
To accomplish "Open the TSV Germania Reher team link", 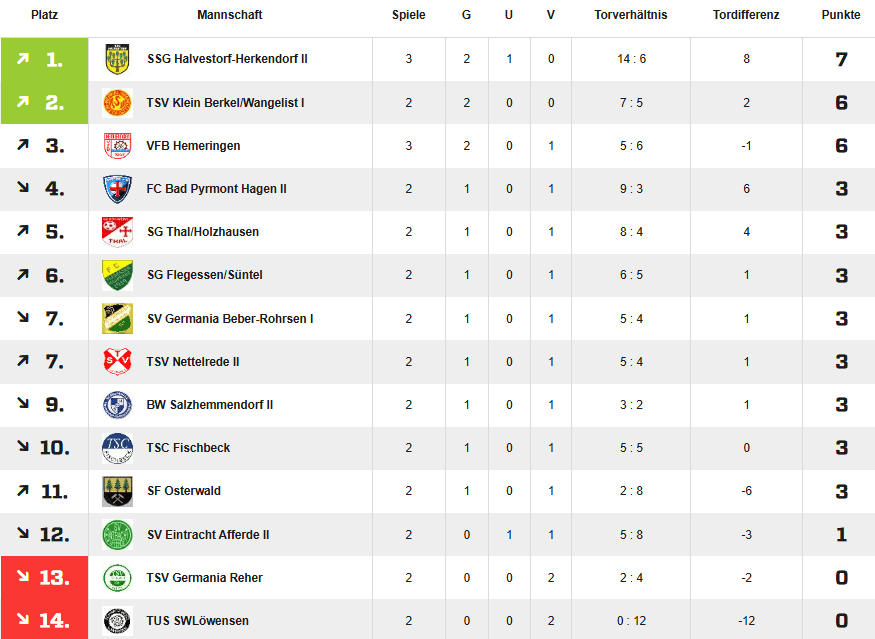I will [x=204, y=578].
